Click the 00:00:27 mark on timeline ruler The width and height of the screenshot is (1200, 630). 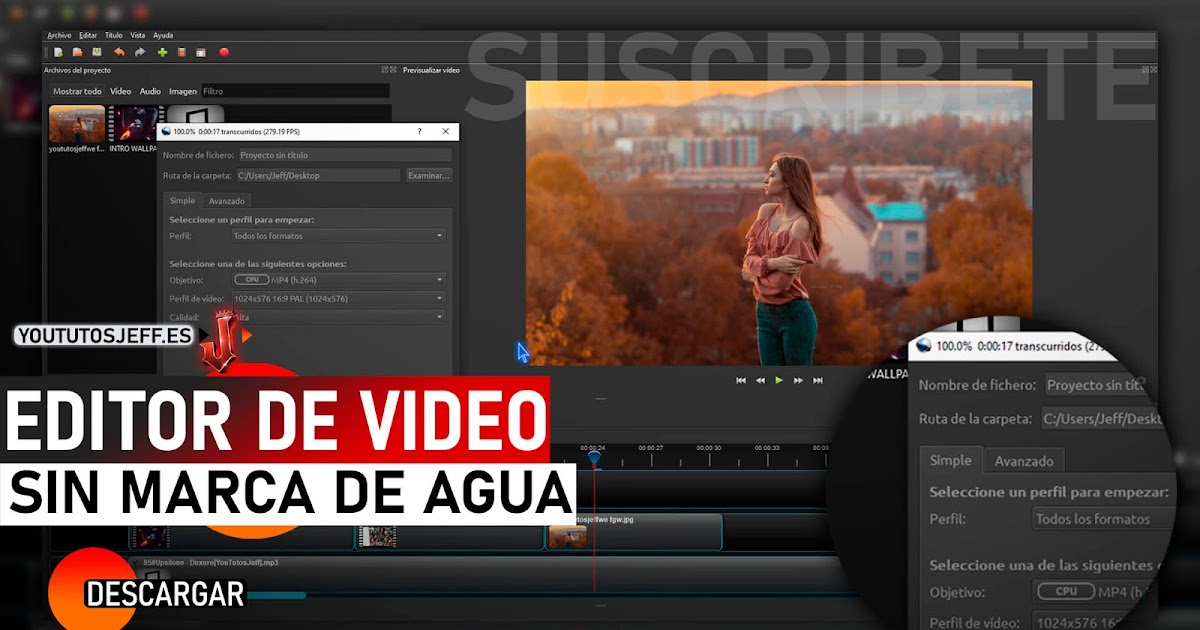pos(651,448)
